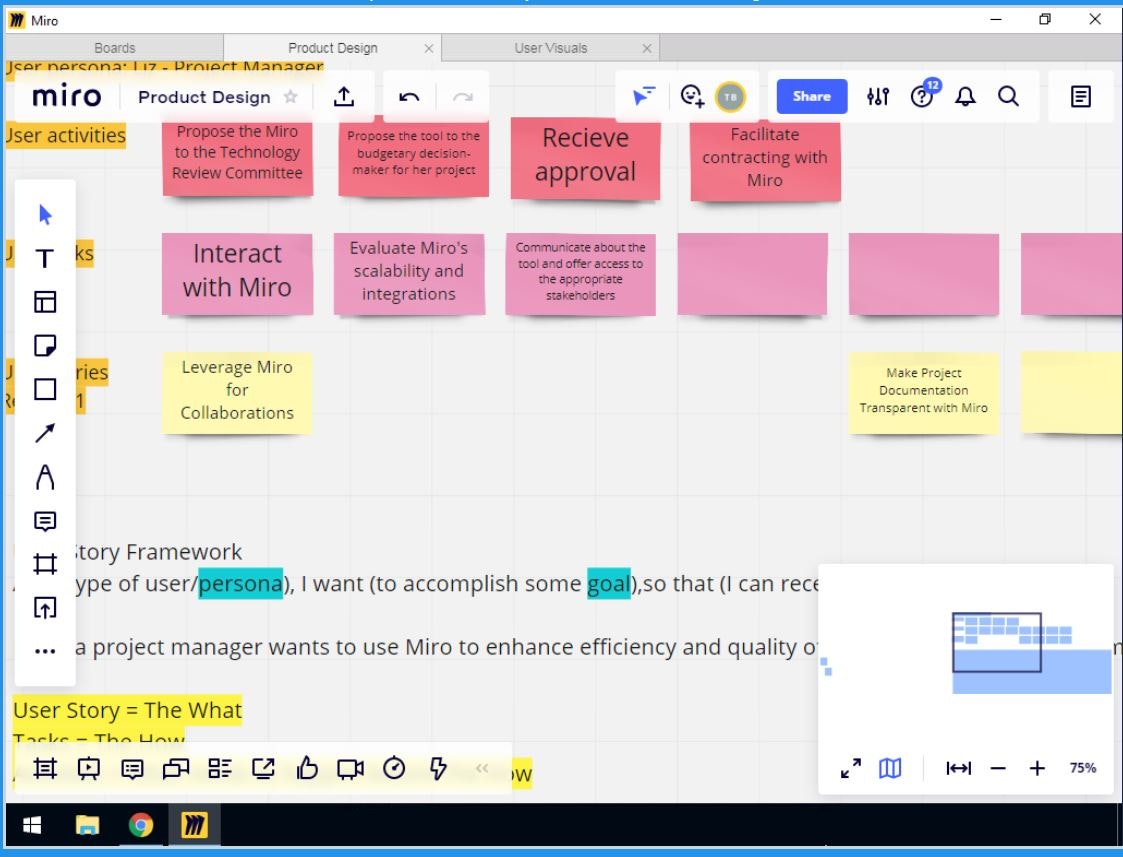
Task: Open the reactions emoji icon
Action: tap(692, 96)
